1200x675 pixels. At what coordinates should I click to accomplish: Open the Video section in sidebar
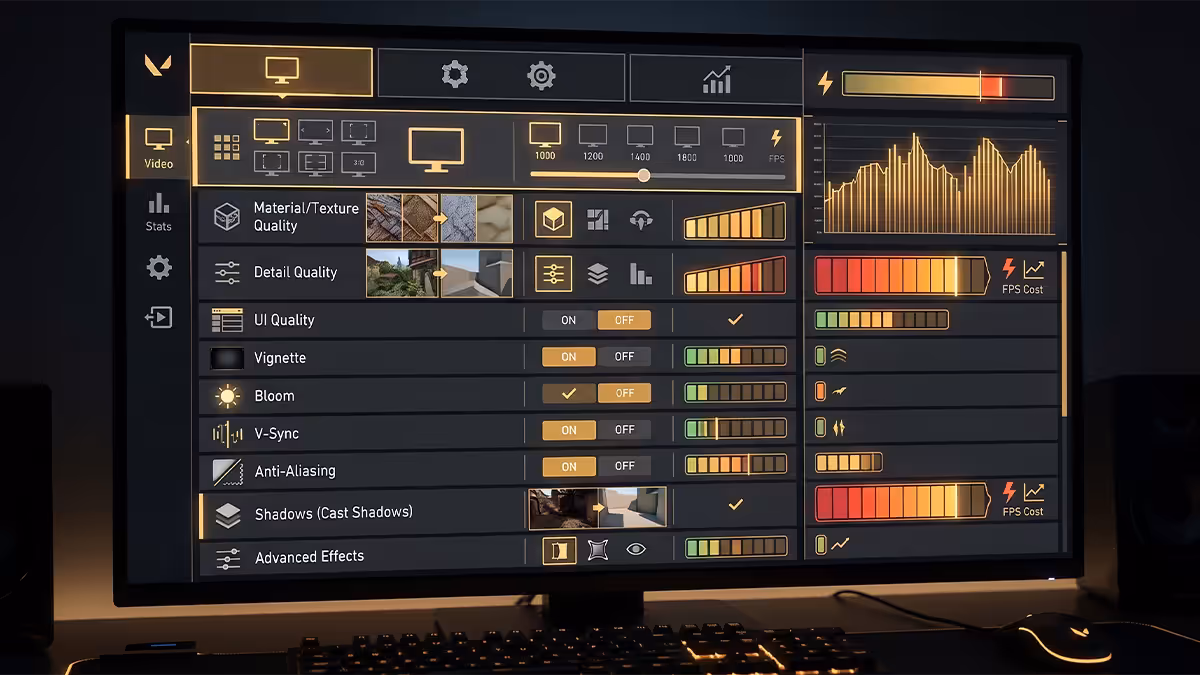(158, 147)
